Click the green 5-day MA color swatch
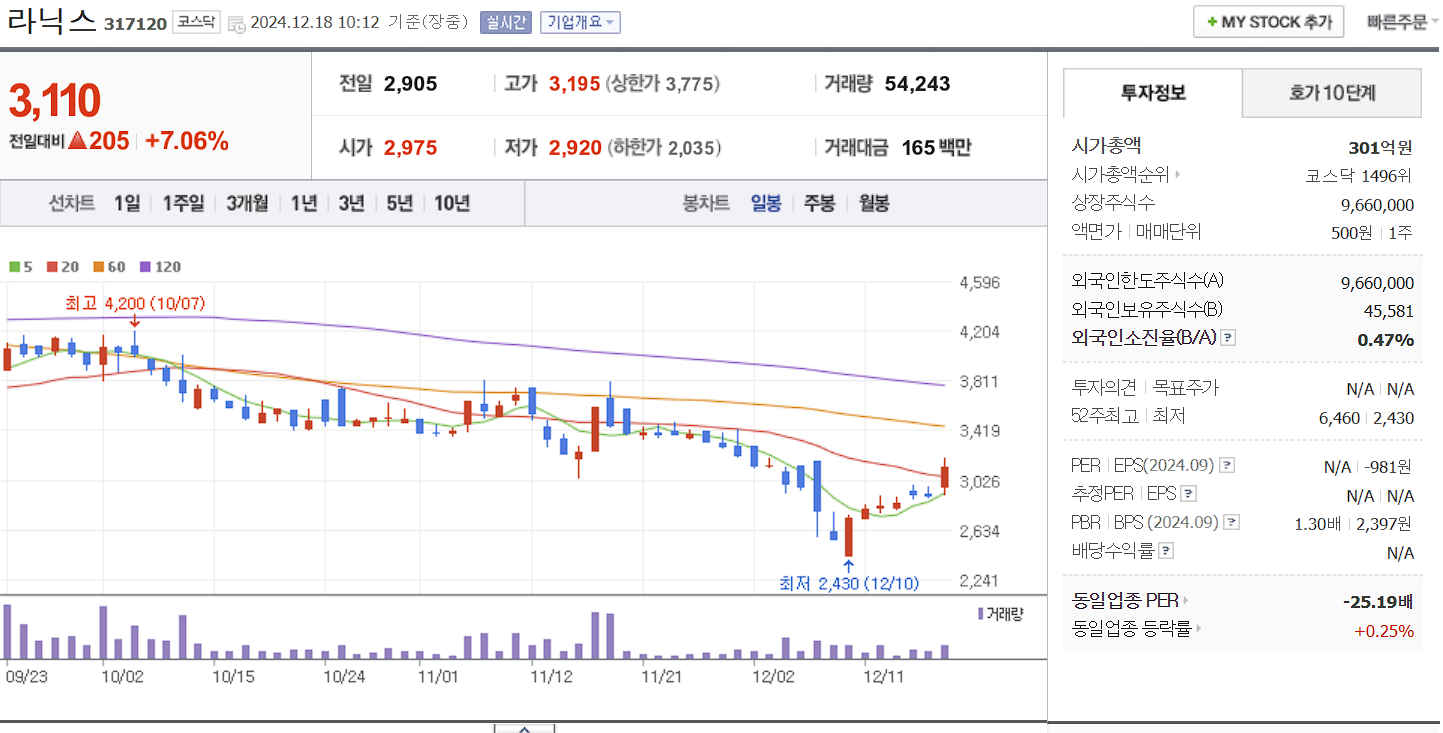 (14, 266)
